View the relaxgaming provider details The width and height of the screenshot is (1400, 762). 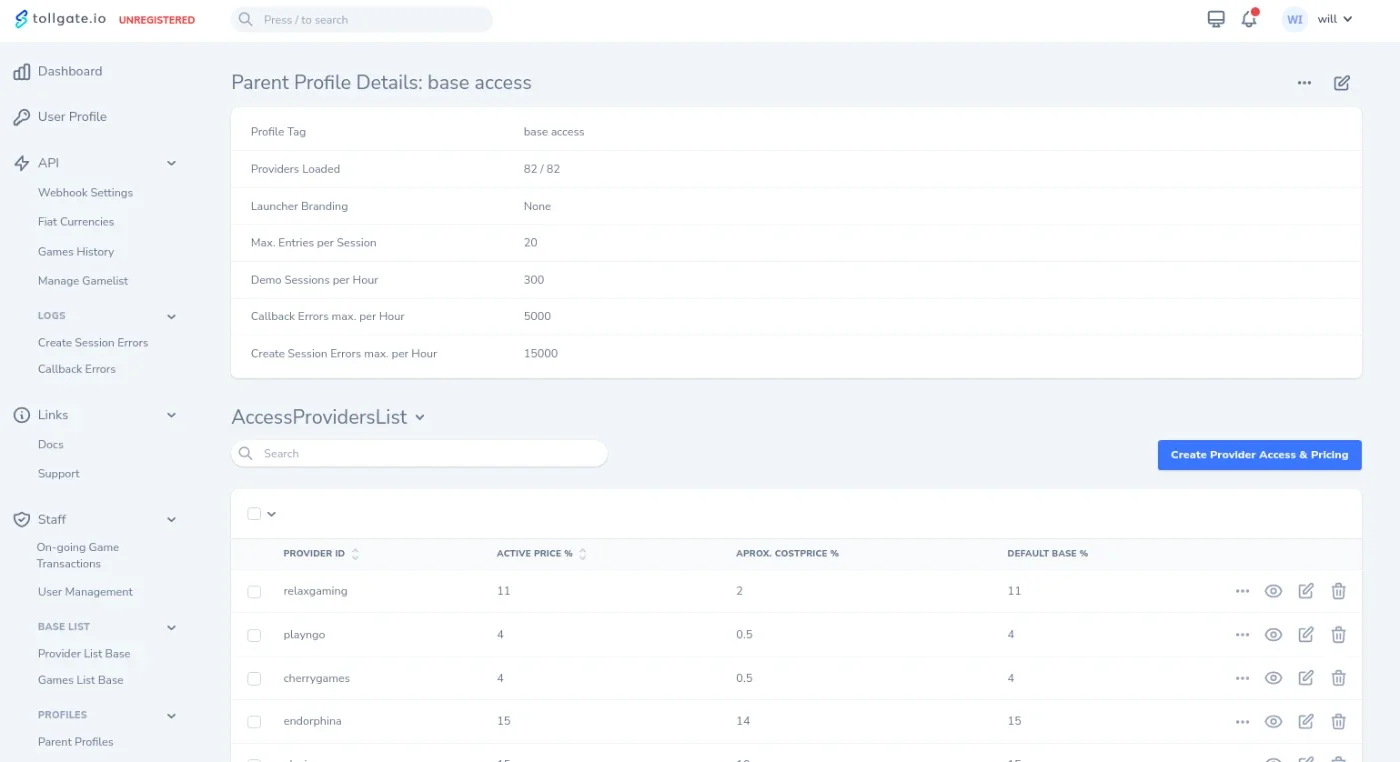click(1273, 591)
